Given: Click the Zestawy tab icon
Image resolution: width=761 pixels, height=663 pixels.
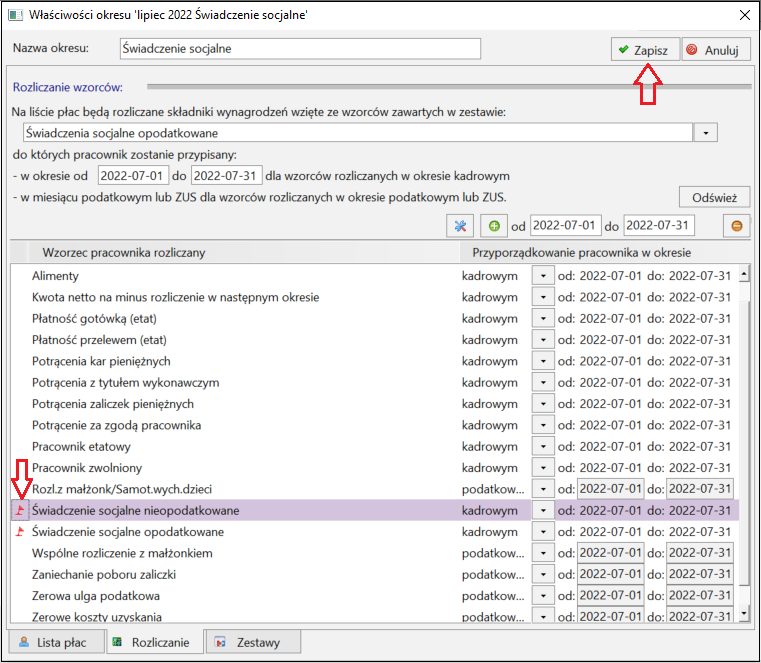Looking at the screenshot, I should tap(220, 642).
